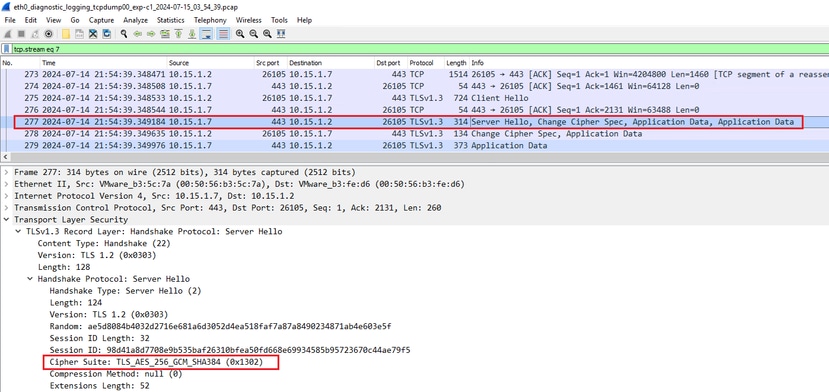This screenshot has height=392, width=829.
Task: Reset text to normal size
Action: click(x=268, y=34)
